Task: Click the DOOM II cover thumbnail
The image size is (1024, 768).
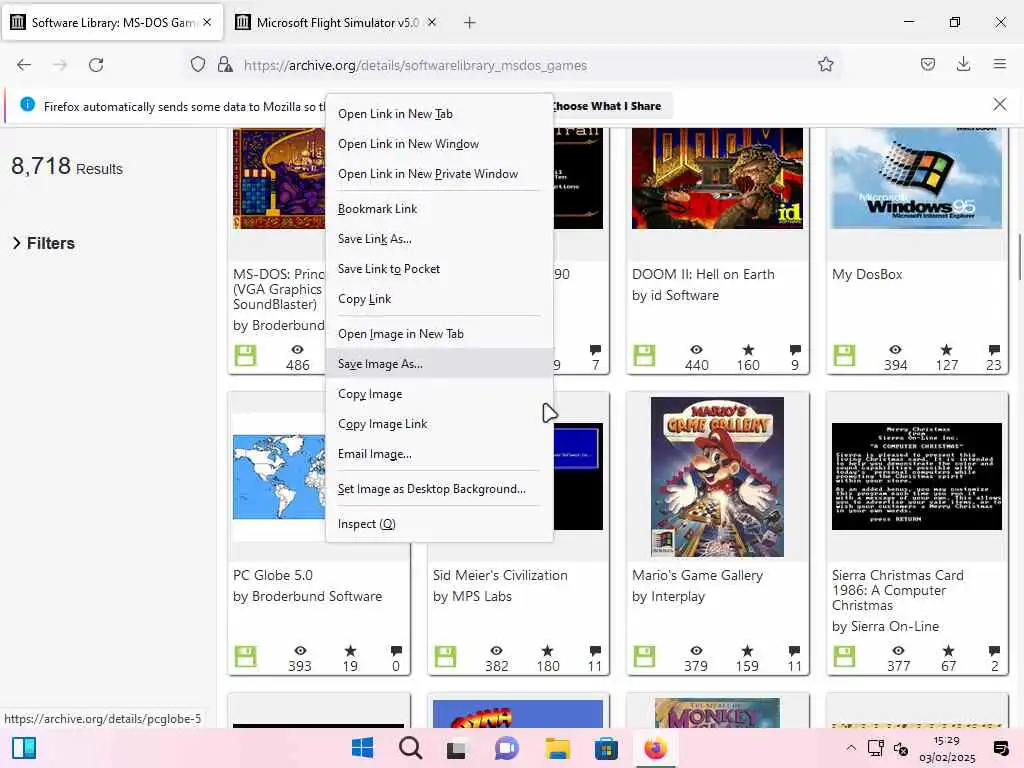Action: tap(717, 178)
